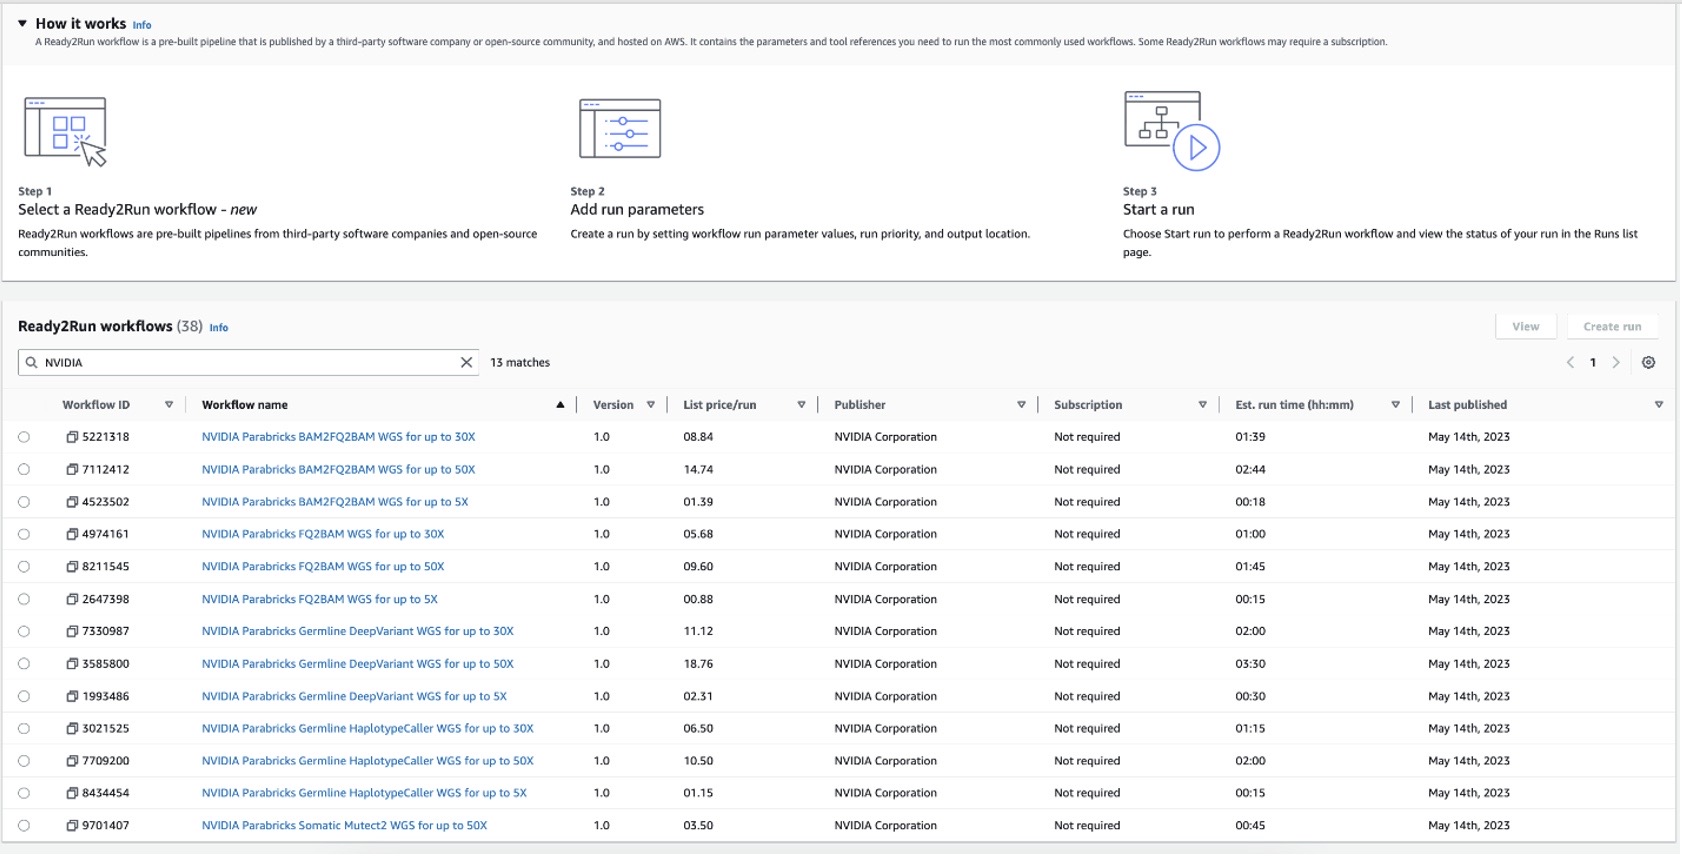This screenshot has width=1682, height=856.
Task: Copy workflow ID 9701407
Action: pyautogui.click(x=72, y=826)
